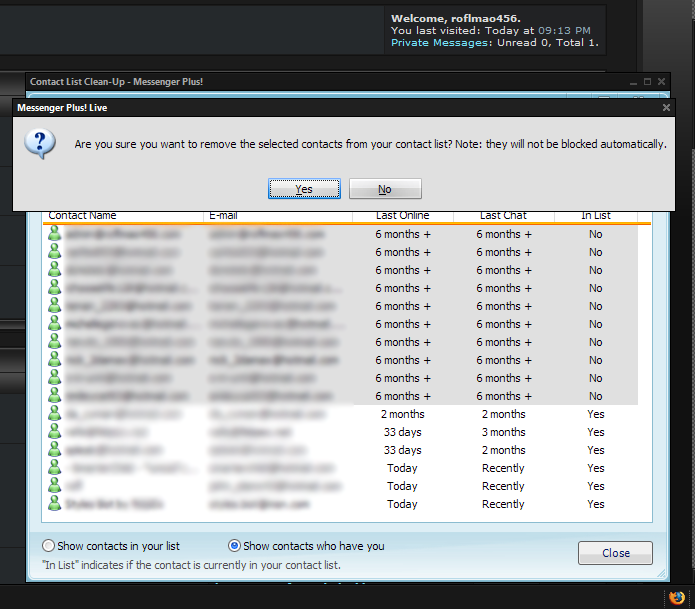Screen dimensions: 695x609
Task: Open the Private Messages link in the forum
Action: click(440, 43)
